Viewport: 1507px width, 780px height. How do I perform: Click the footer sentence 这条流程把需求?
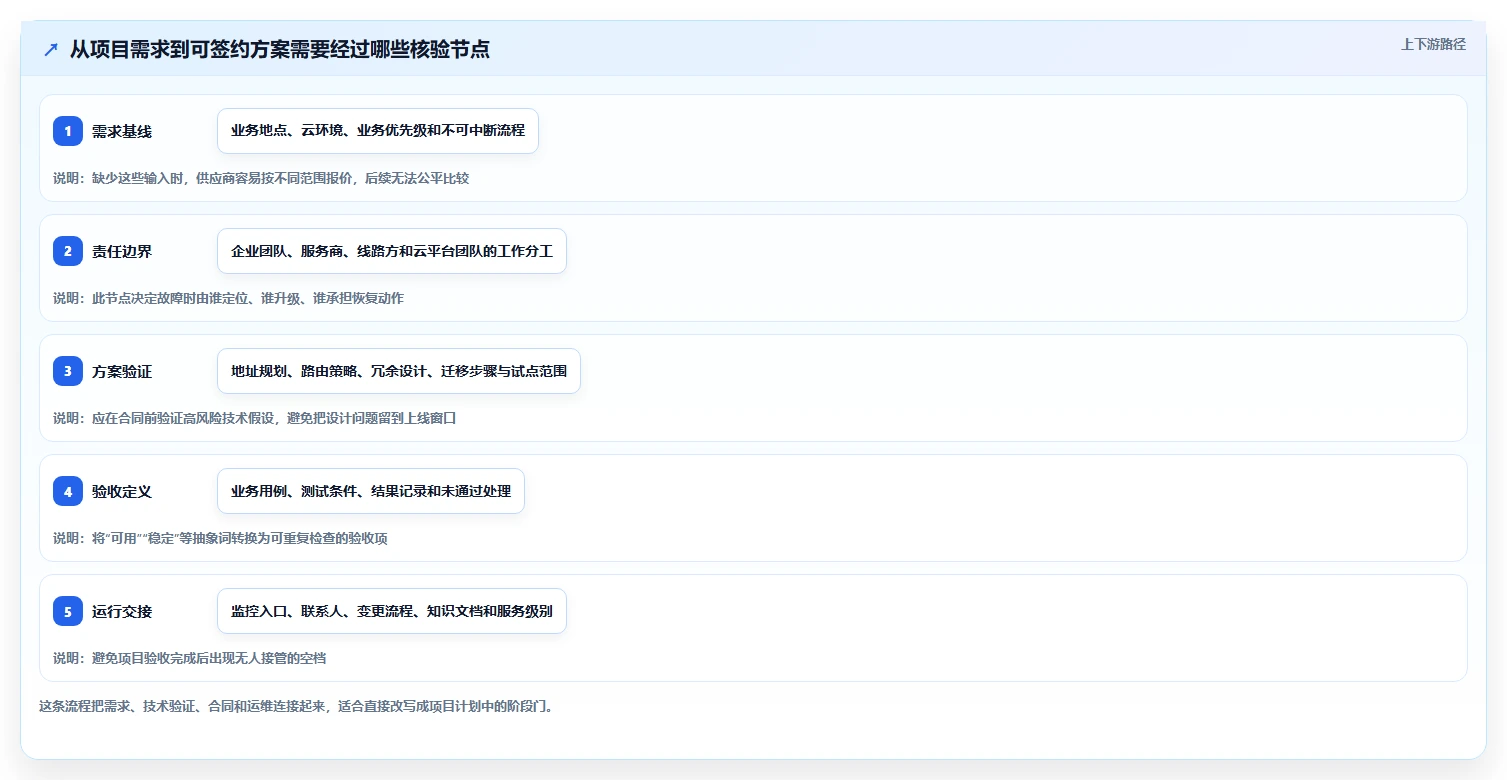296,706
